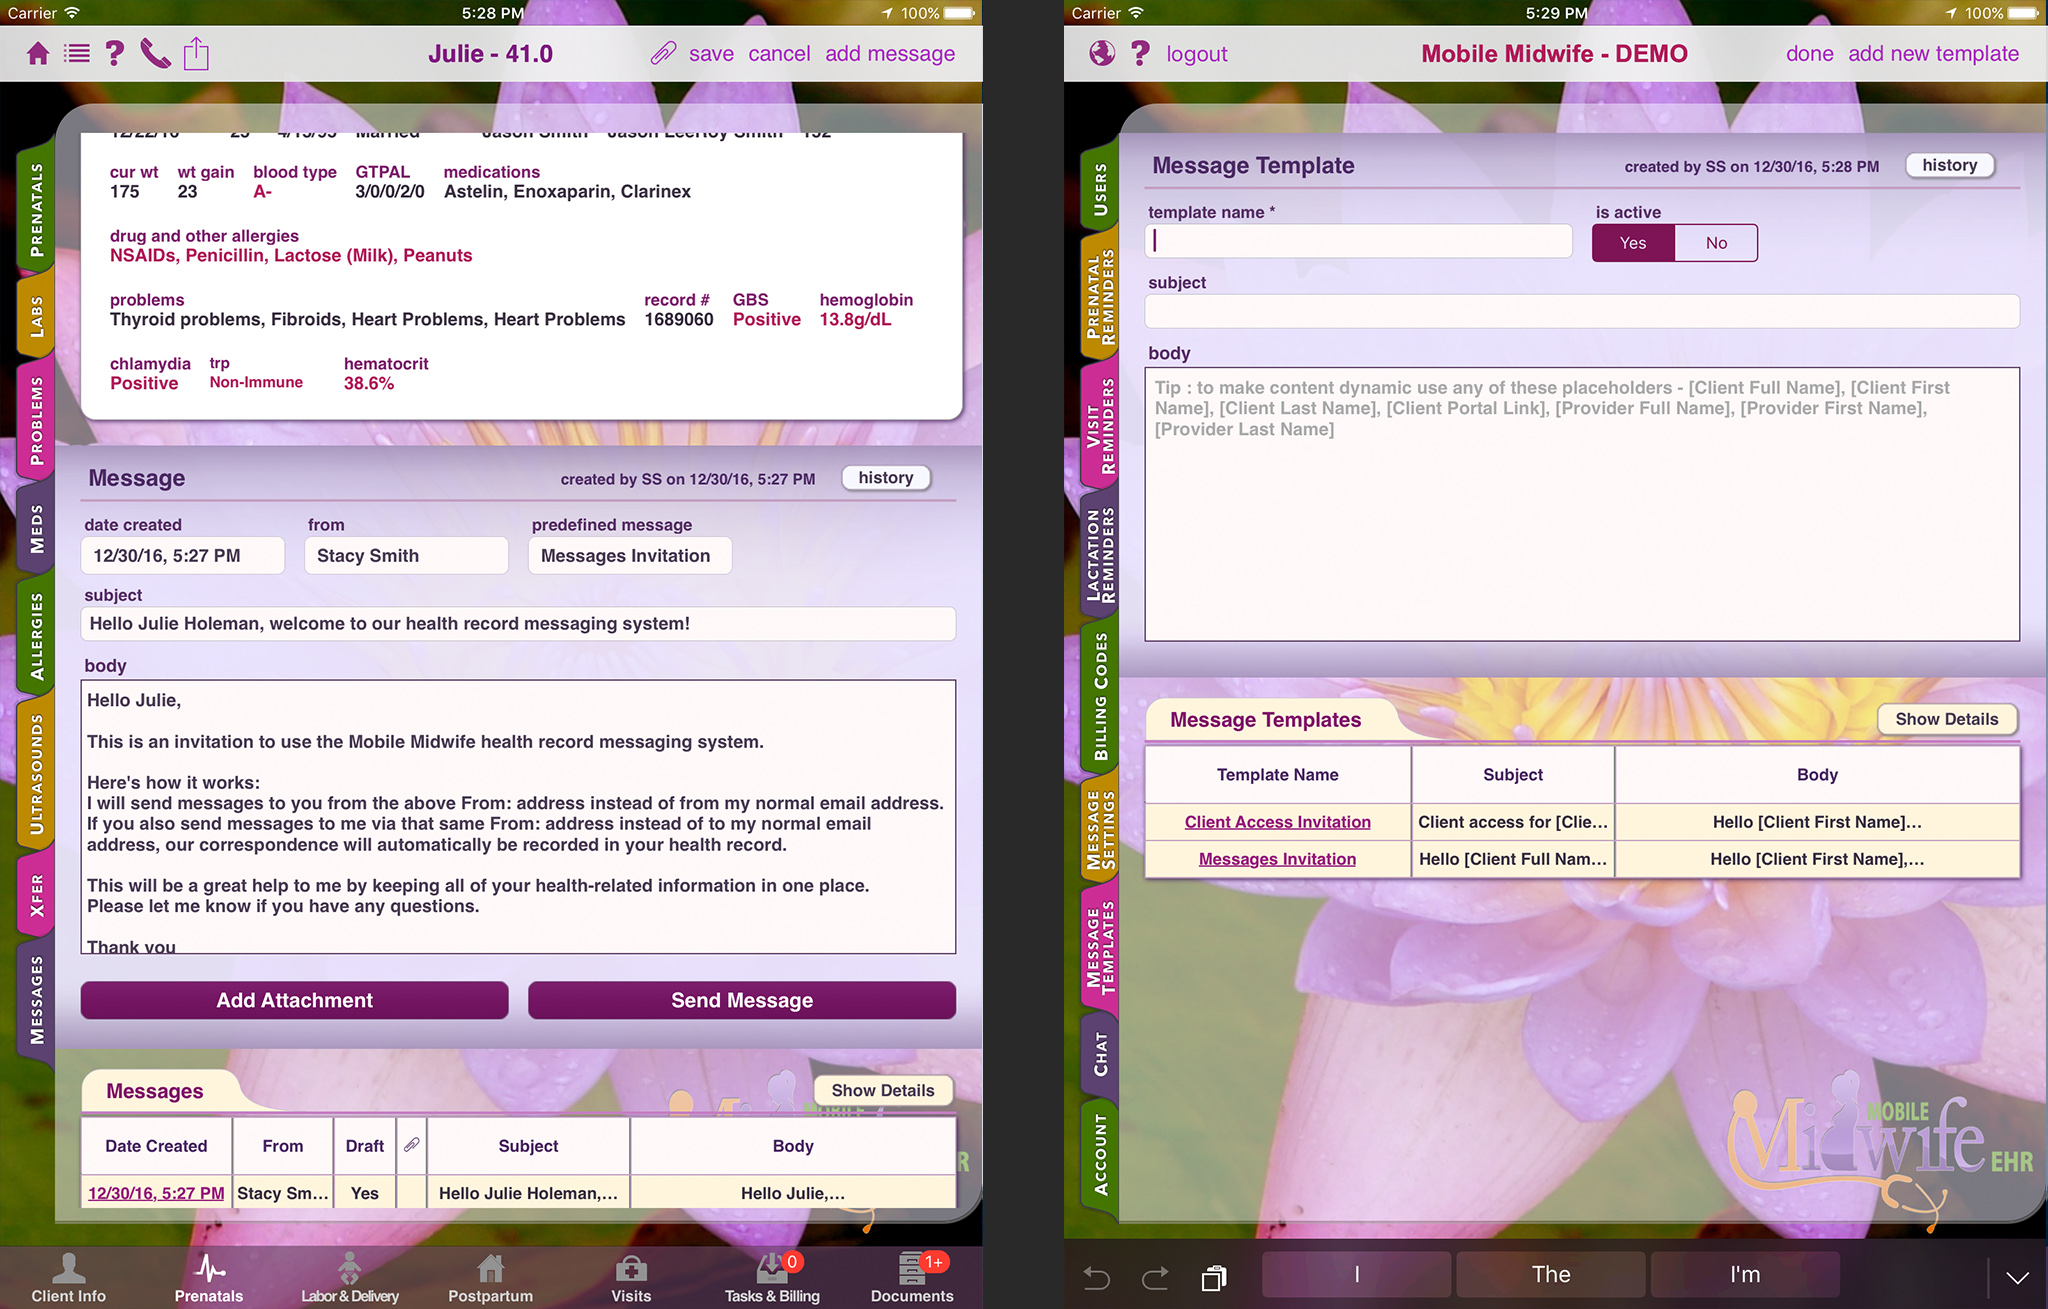
Task: Tap the phone call icon
Action: point(155,54)
